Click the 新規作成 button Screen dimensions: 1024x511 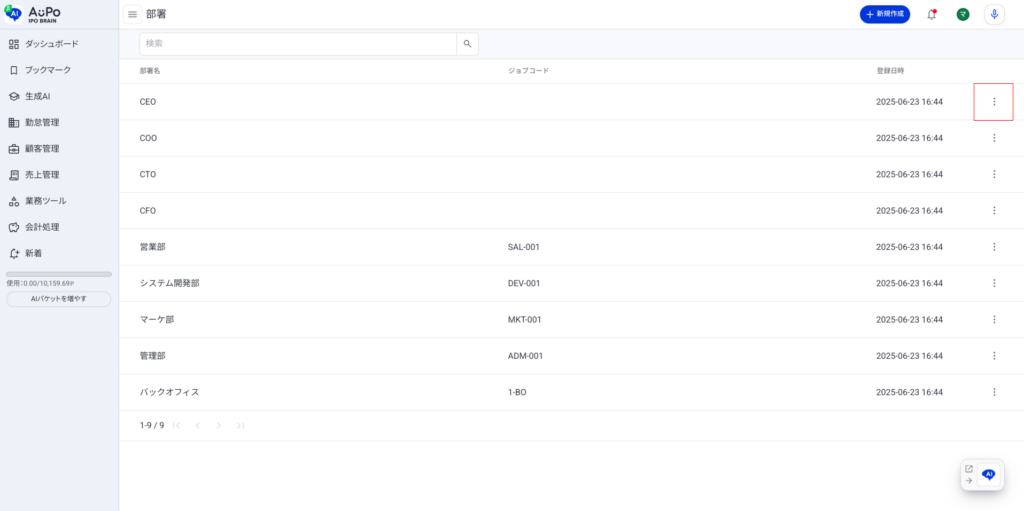pyautogui.click(x=884, y=14)
